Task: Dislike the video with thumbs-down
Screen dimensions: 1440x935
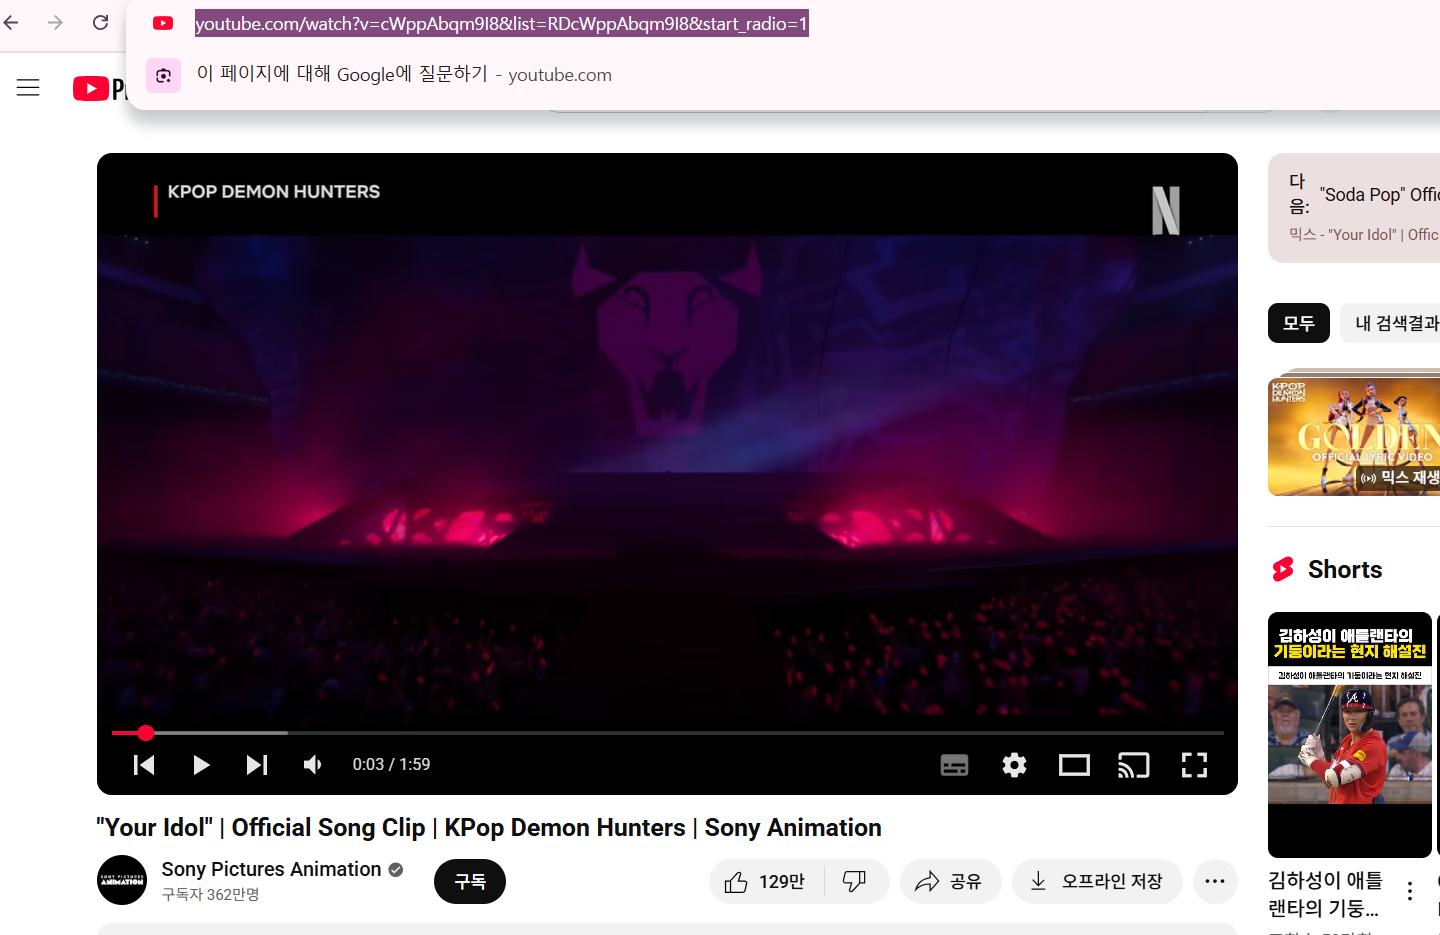Action: [855, 881]
